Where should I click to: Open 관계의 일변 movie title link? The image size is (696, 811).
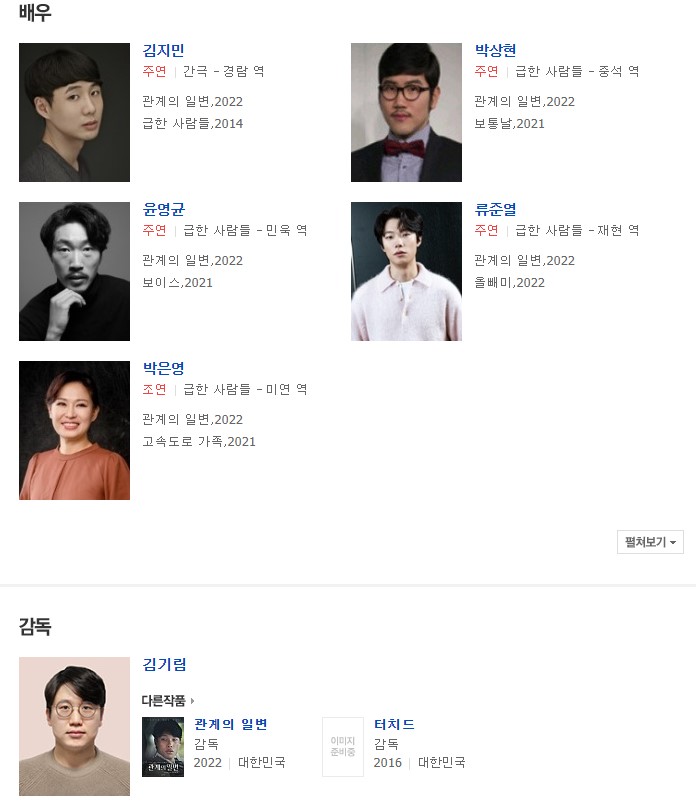pyautogui.click(x=231, y=724)
